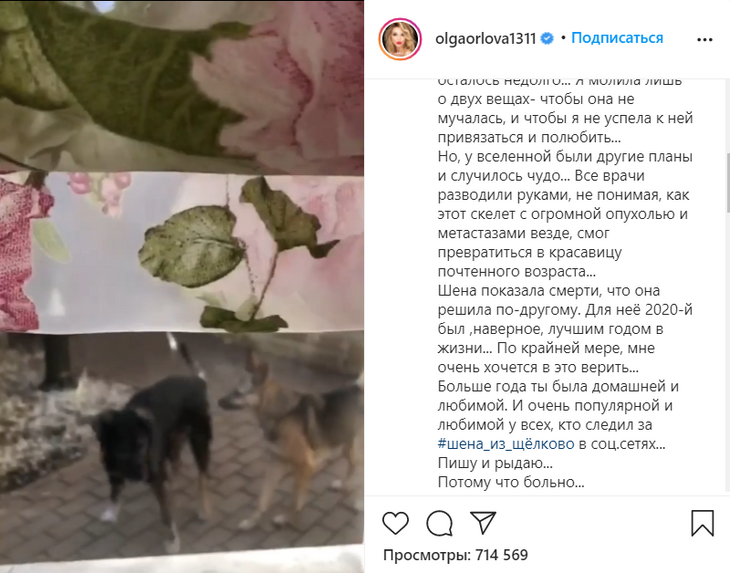Click the large pink flower at the video top
Image resolution: width=730 pixels, height=573 pixels.
pyautogui.click(x=279, y=84)
